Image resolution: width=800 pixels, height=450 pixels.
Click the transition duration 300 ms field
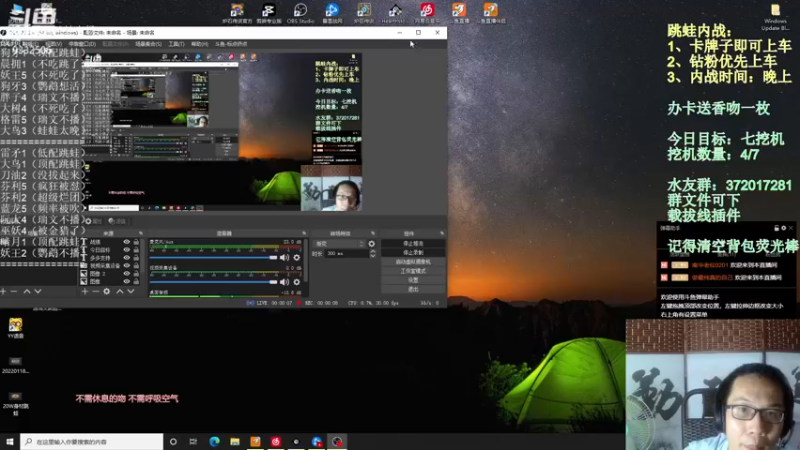click(347, 254)
